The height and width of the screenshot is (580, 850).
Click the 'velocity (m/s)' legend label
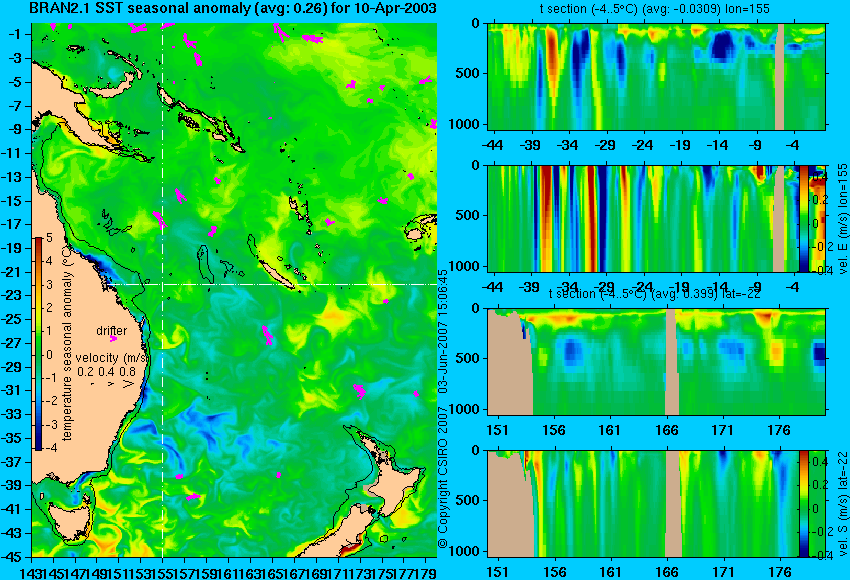tap(112, 358)
